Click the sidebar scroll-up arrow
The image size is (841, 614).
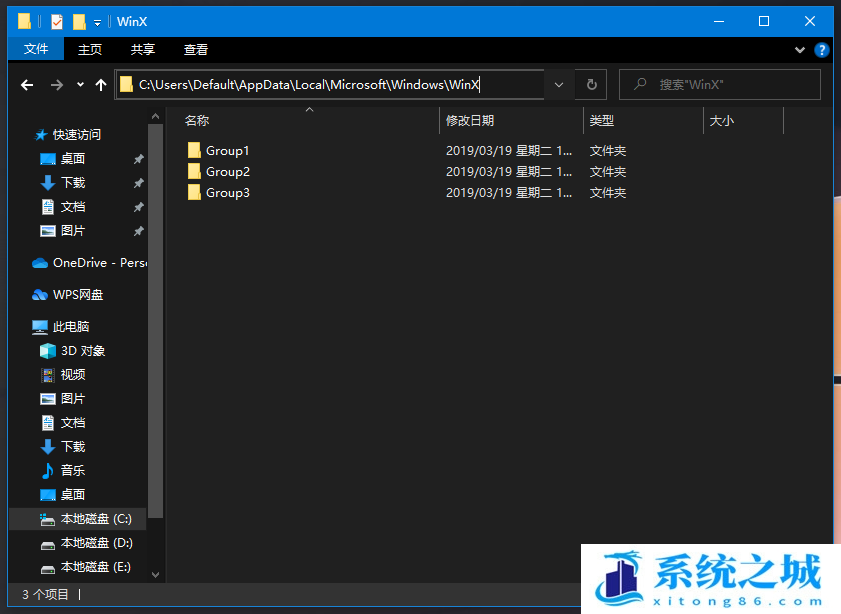(x=156, y=116)
